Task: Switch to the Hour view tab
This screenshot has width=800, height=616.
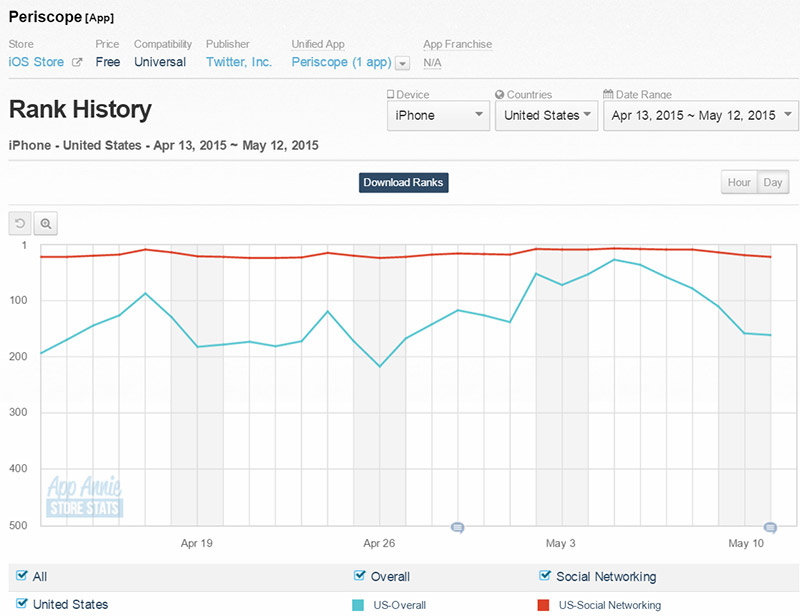Action: tap(739, 182)
